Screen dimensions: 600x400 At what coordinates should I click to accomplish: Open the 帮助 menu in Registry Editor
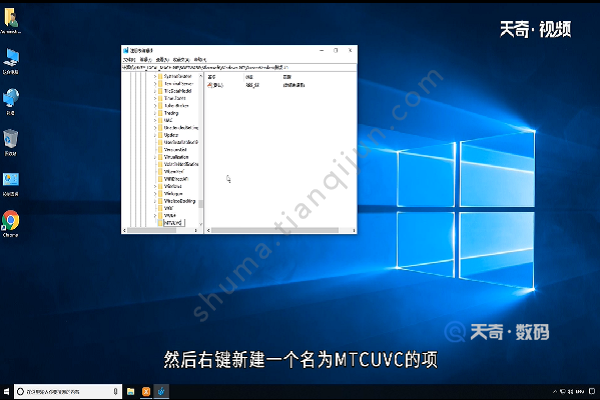(200, 60)
